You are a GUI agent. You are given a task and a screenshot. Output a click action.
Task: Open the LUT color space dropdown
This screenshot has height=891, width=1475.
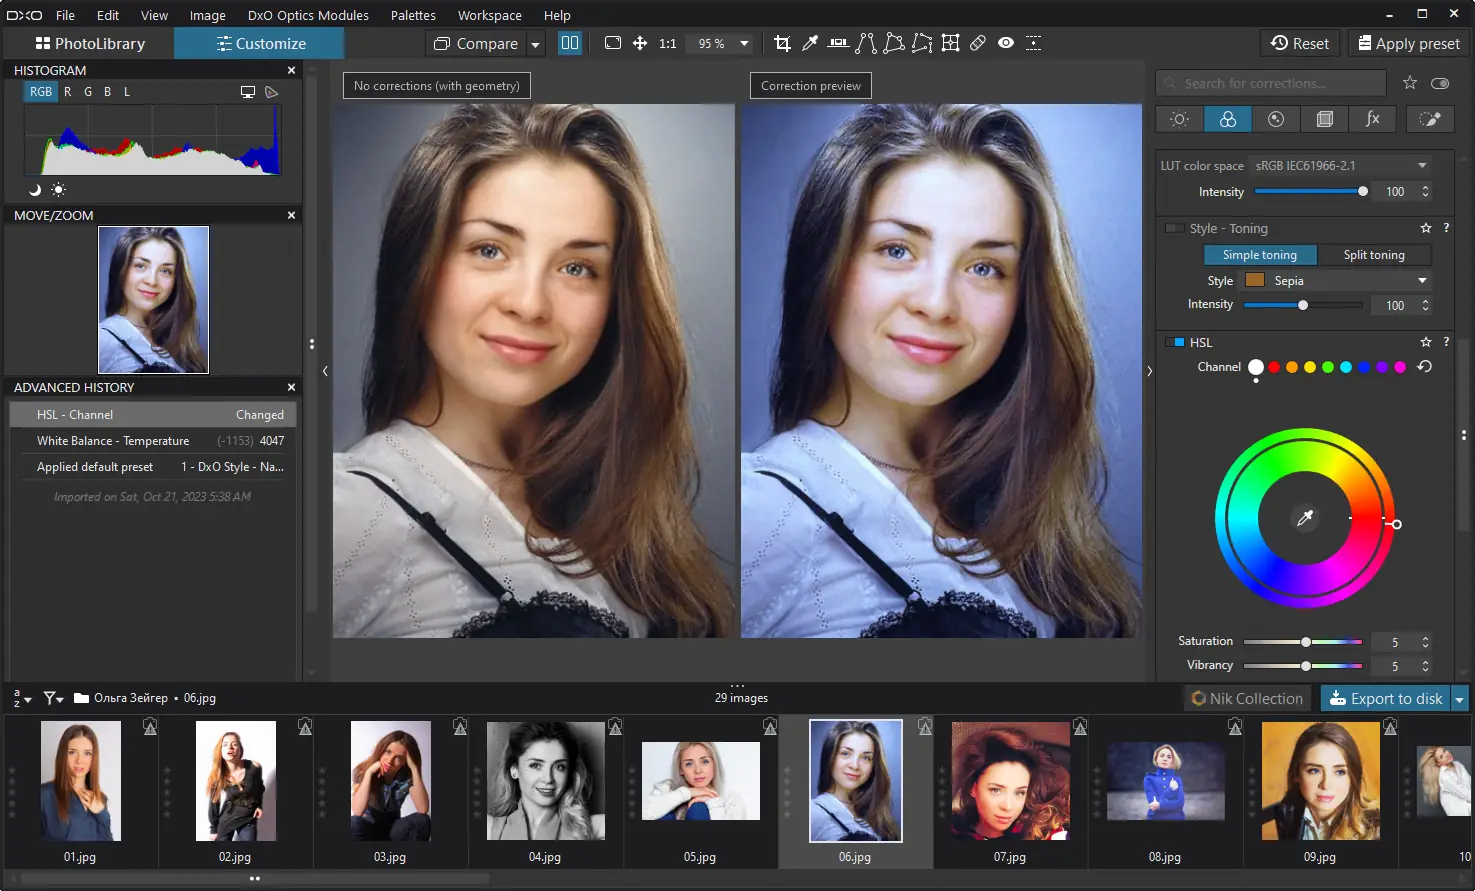[1422, 166]
